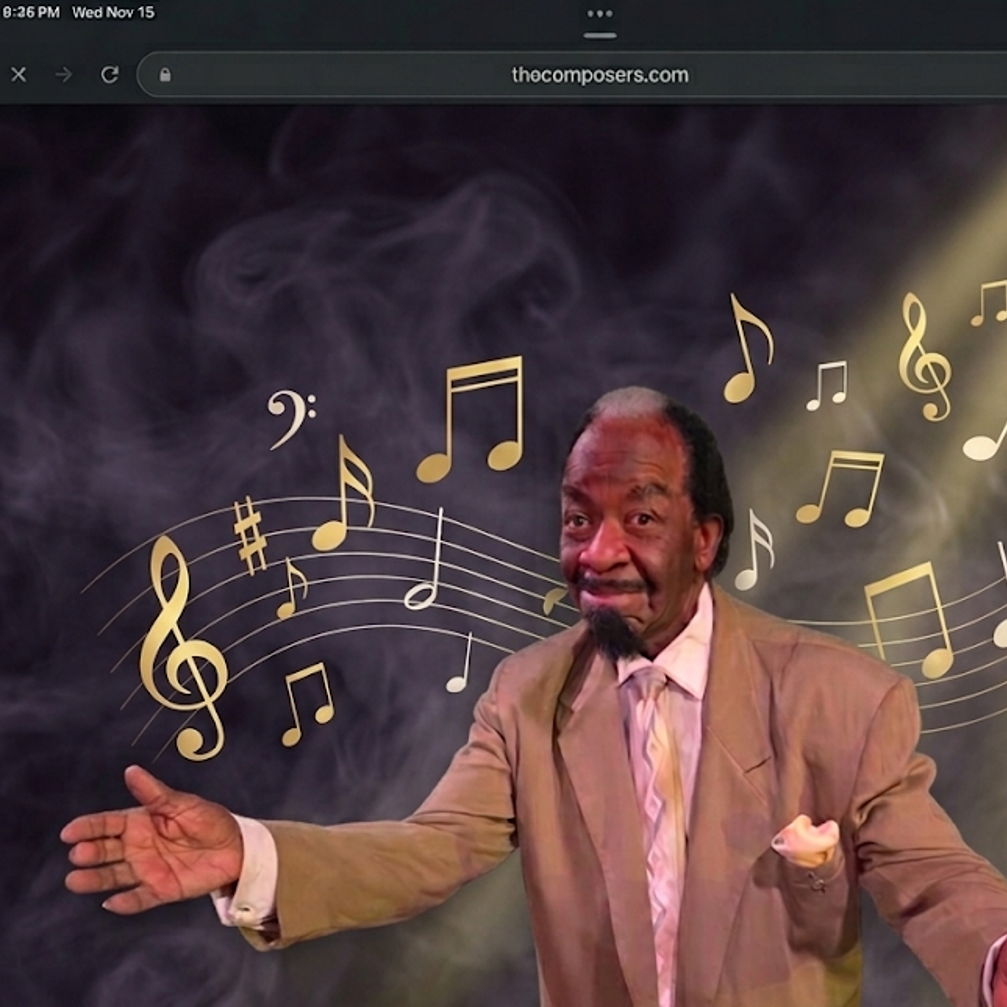Image resolution: width=1007 pixels, height=1007 pixels.
Task: Click the forward arrow navigation button
Action: [x=64, y=74]
